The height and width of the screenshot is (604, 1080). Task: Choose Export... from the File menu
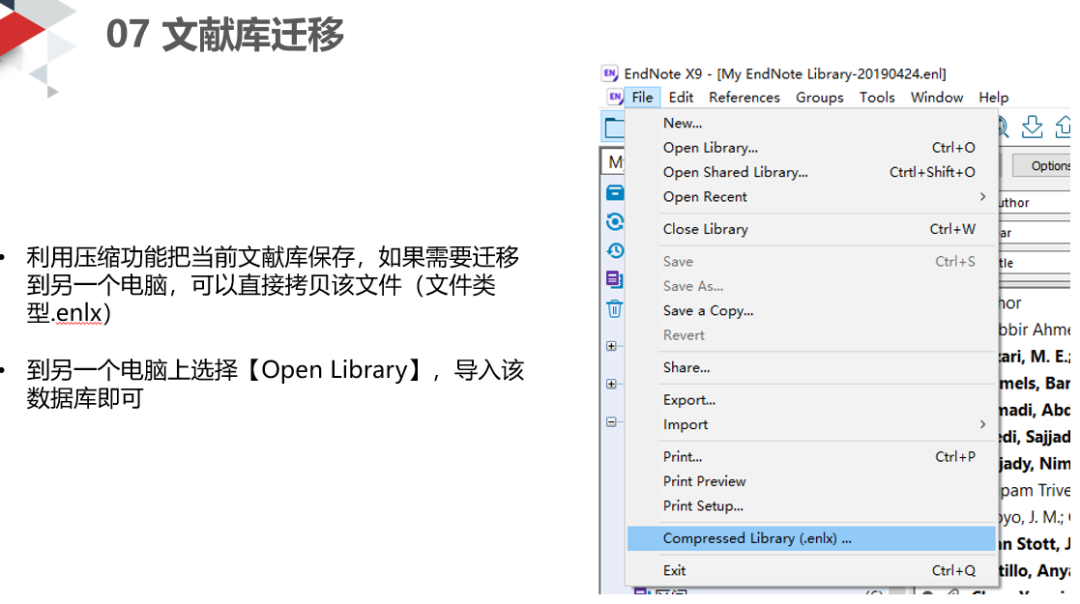pos(811,400)
